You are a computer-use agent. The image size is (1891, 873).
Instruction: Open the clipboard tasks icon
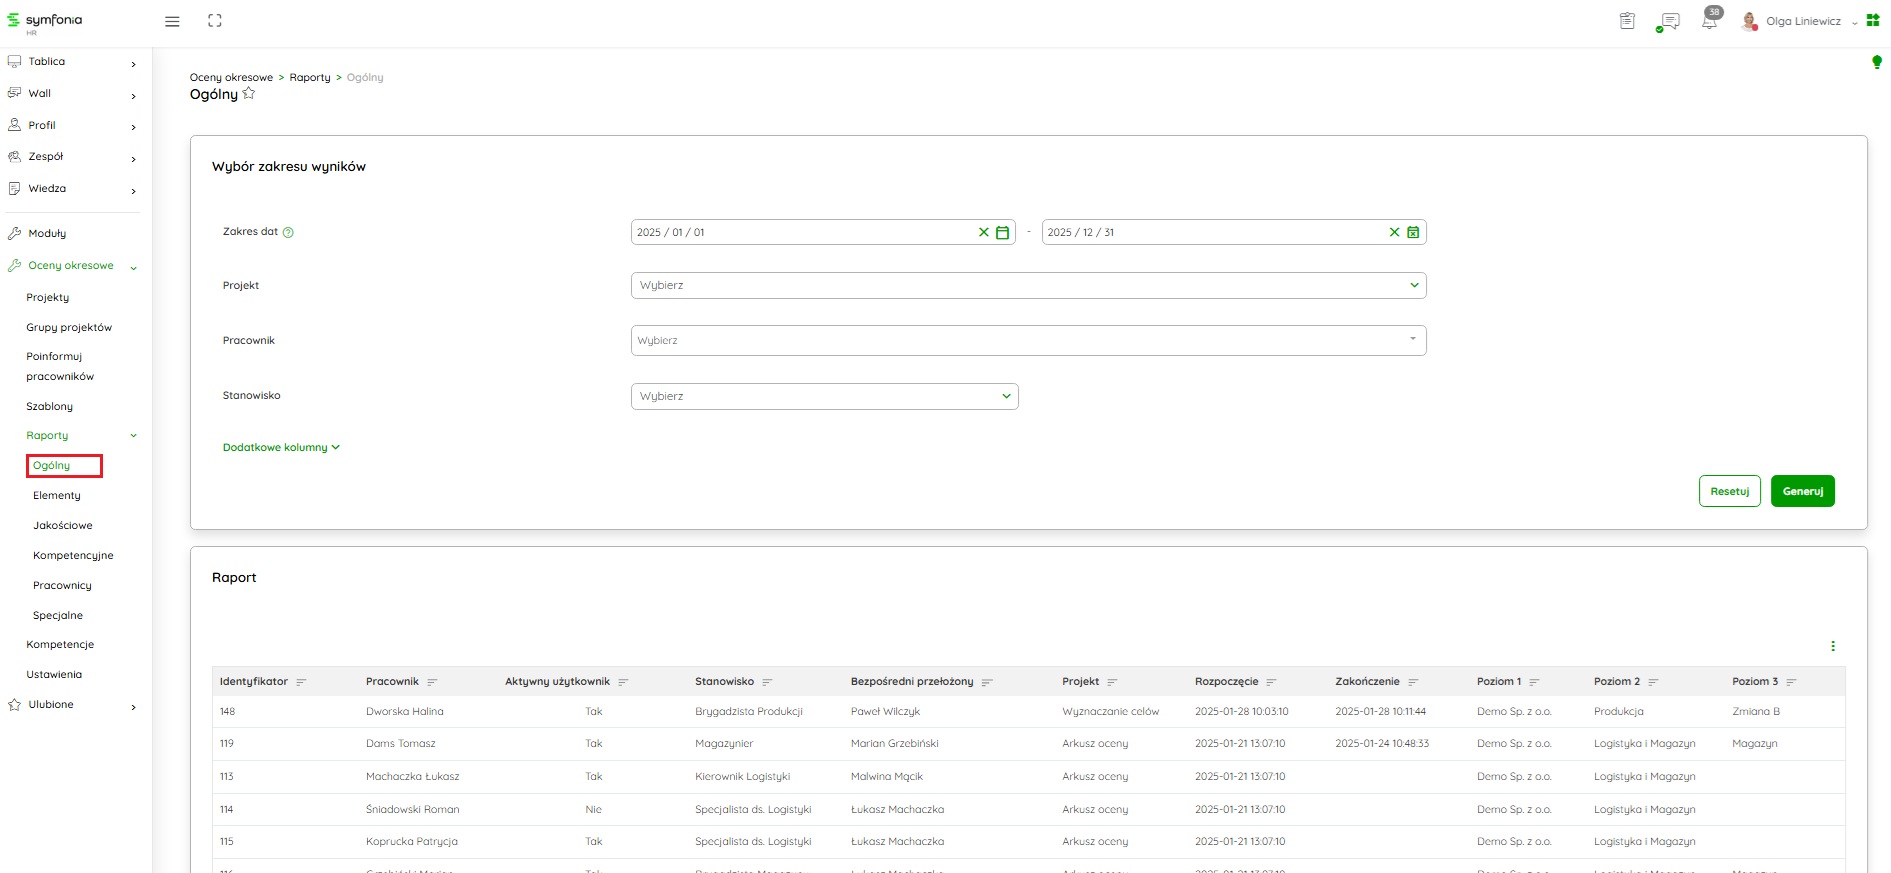(x=1627, y=21)
